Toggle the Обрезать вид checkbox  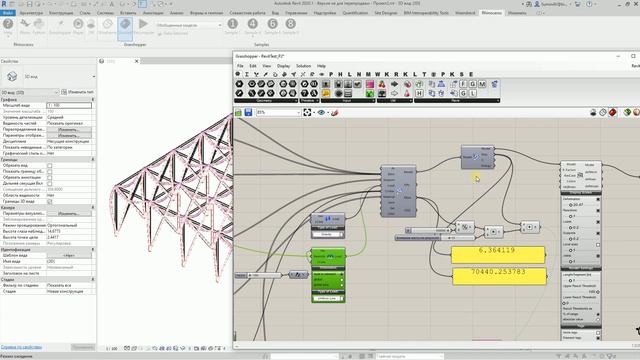50,166
